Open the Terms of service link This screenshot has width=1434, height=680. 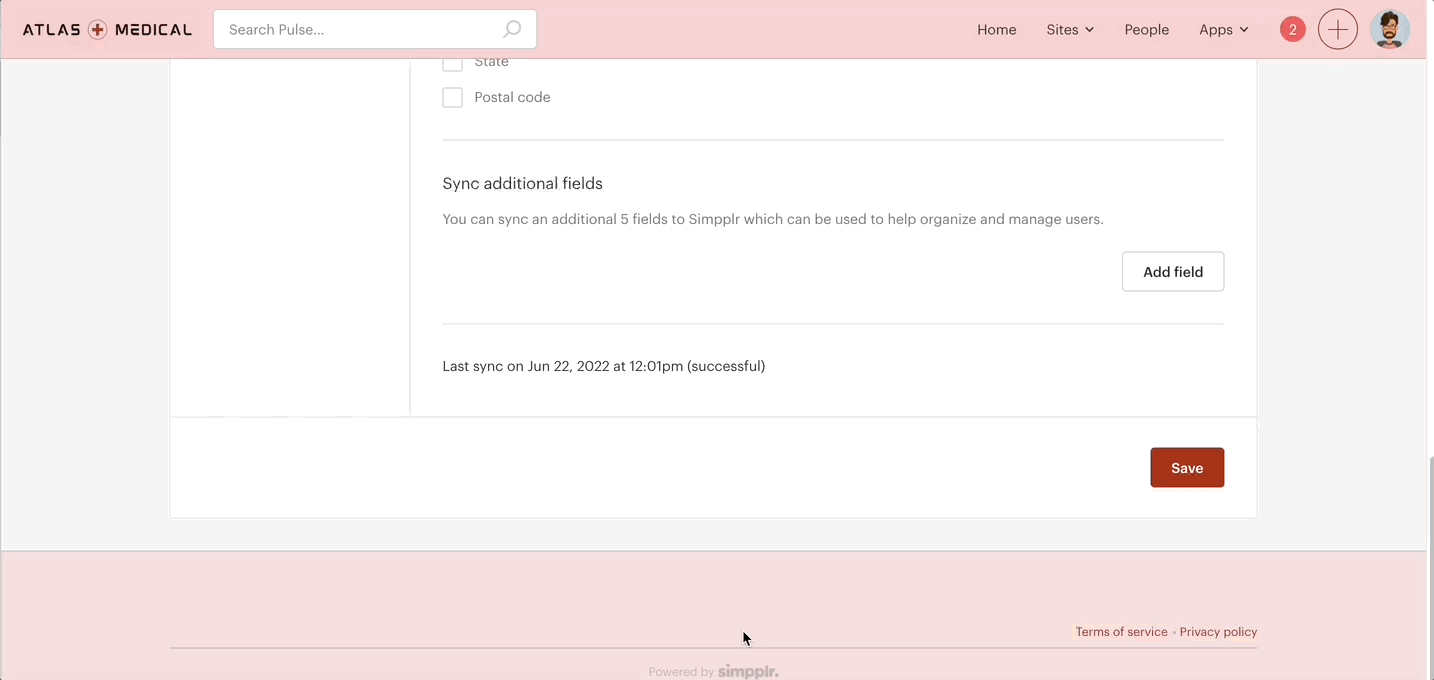[x=1121, y=632]
